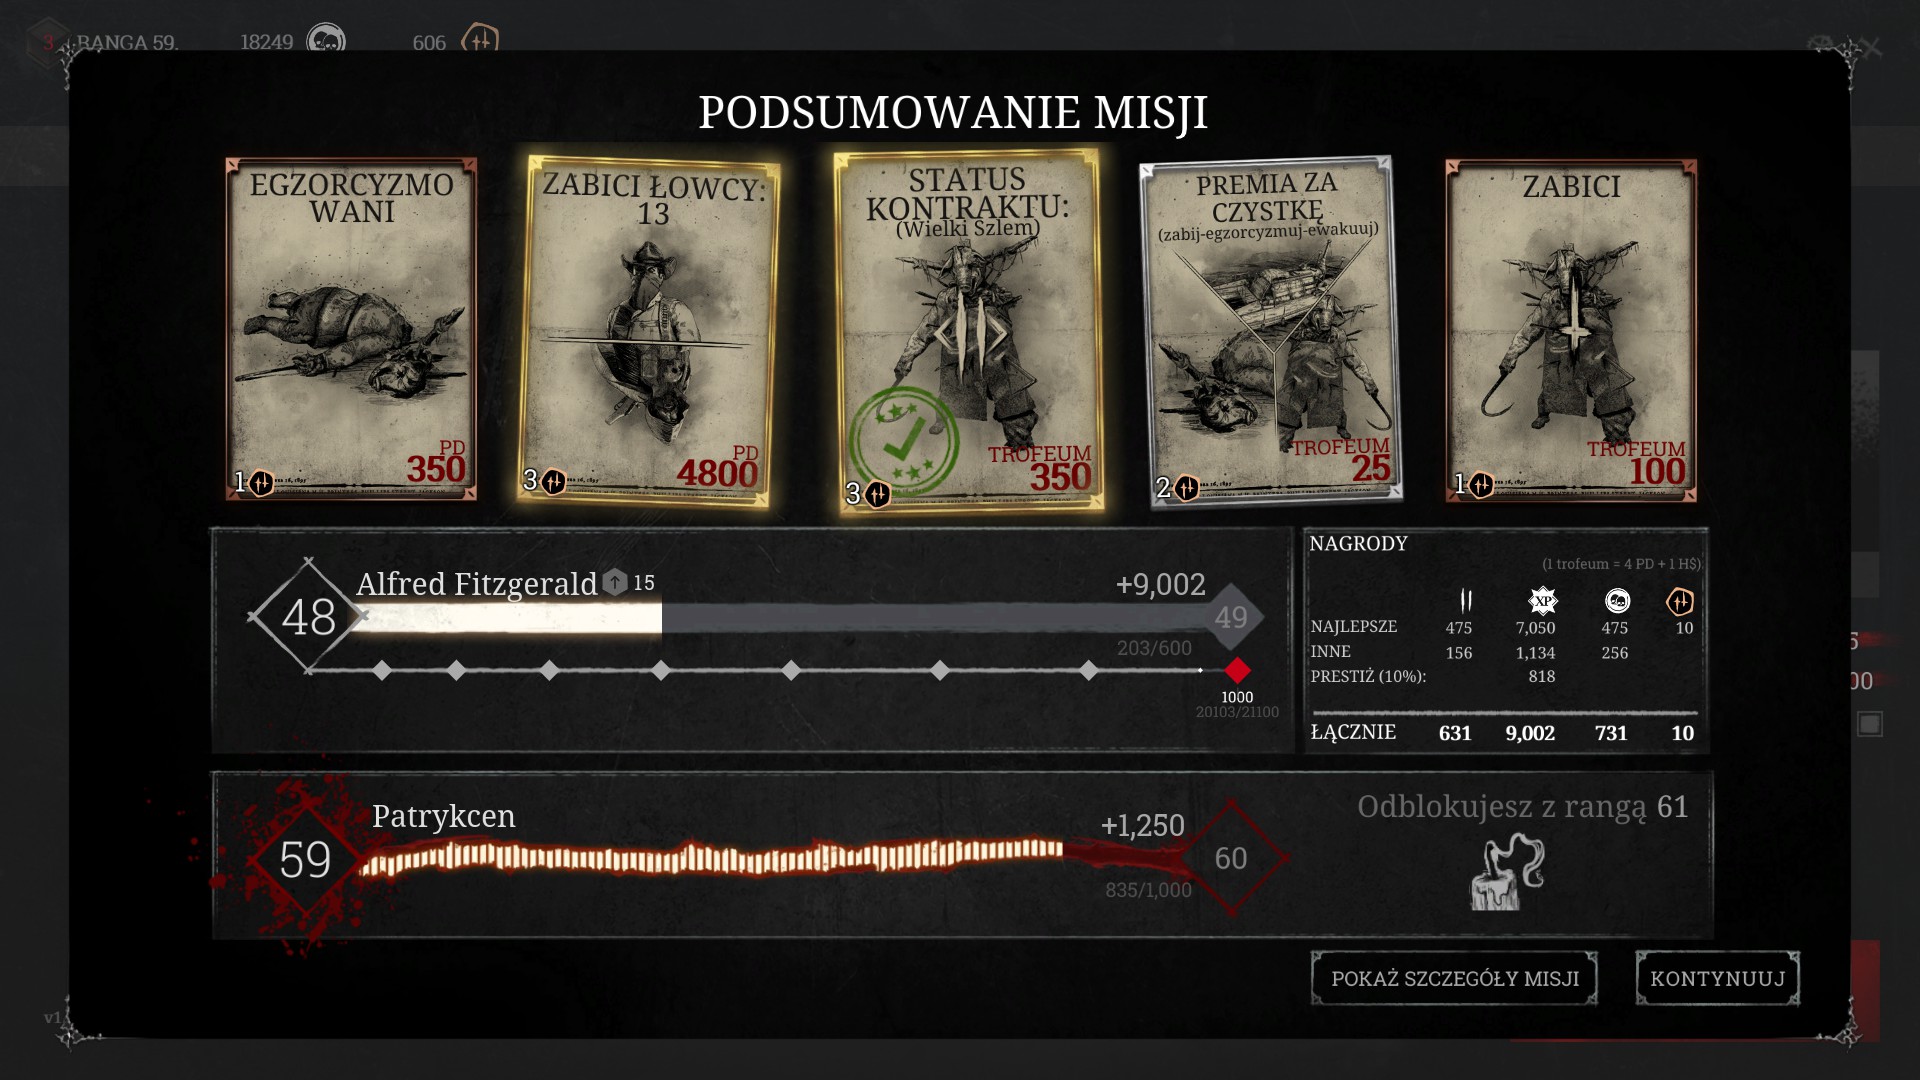Click the red diamond 1000 milestone marker

click(x=1237, y=670)
